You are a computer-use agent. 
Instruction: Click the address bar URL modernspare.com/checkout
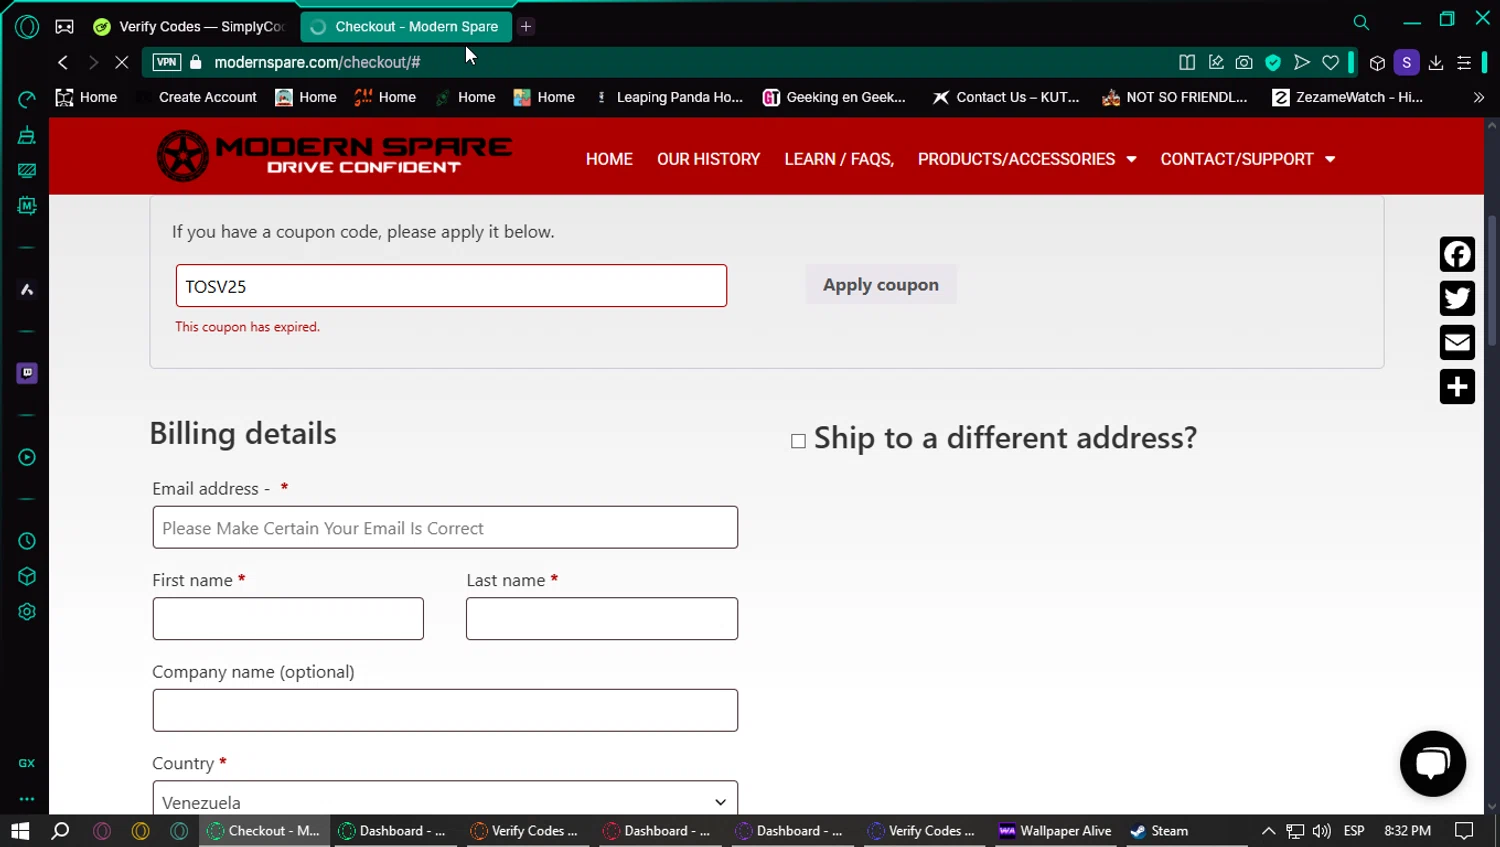317,62
